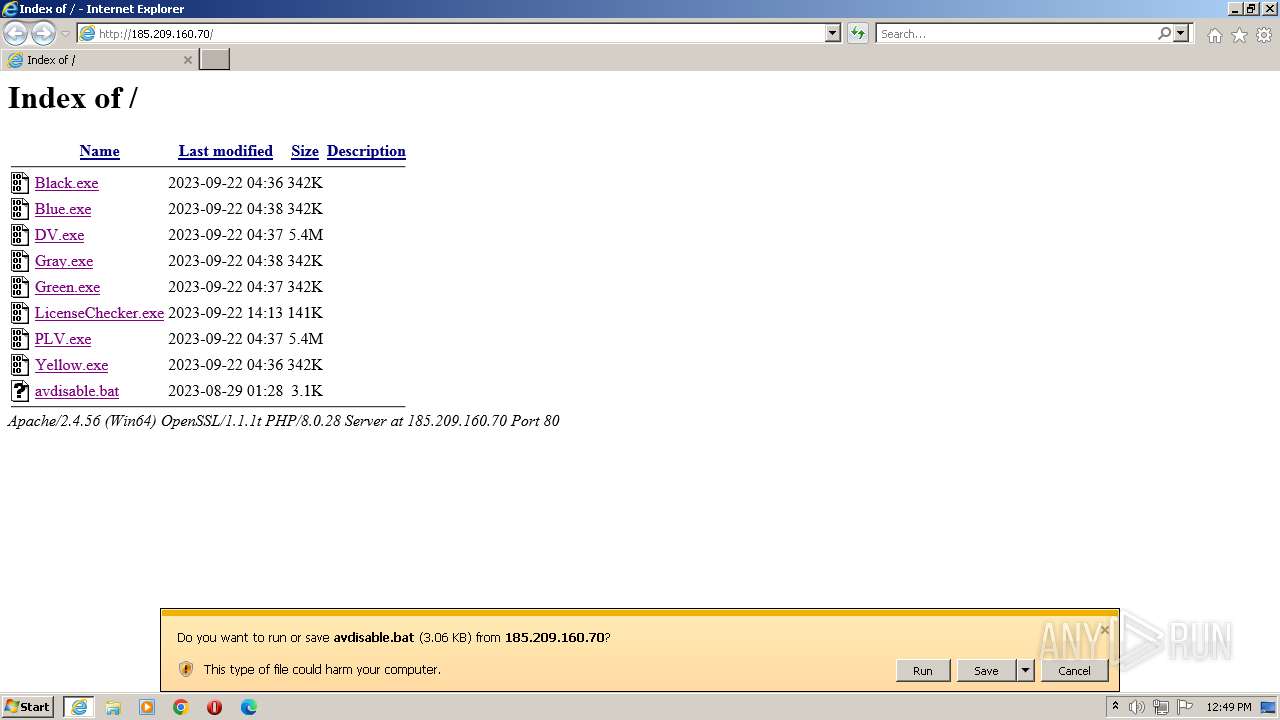Open the recent pages dropdown arrow
Image resolution: width=1280 pixels, height=720 pixels.
65,34
